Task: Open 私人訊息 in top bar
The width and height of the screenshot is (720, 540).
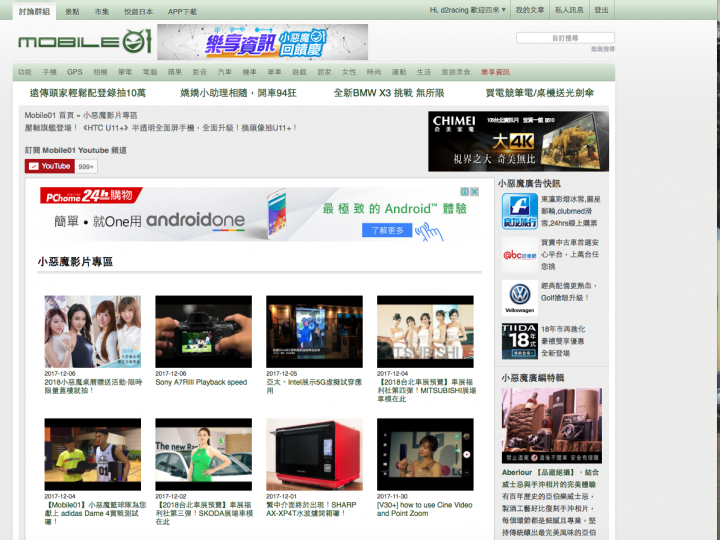Action: [569, 10]
